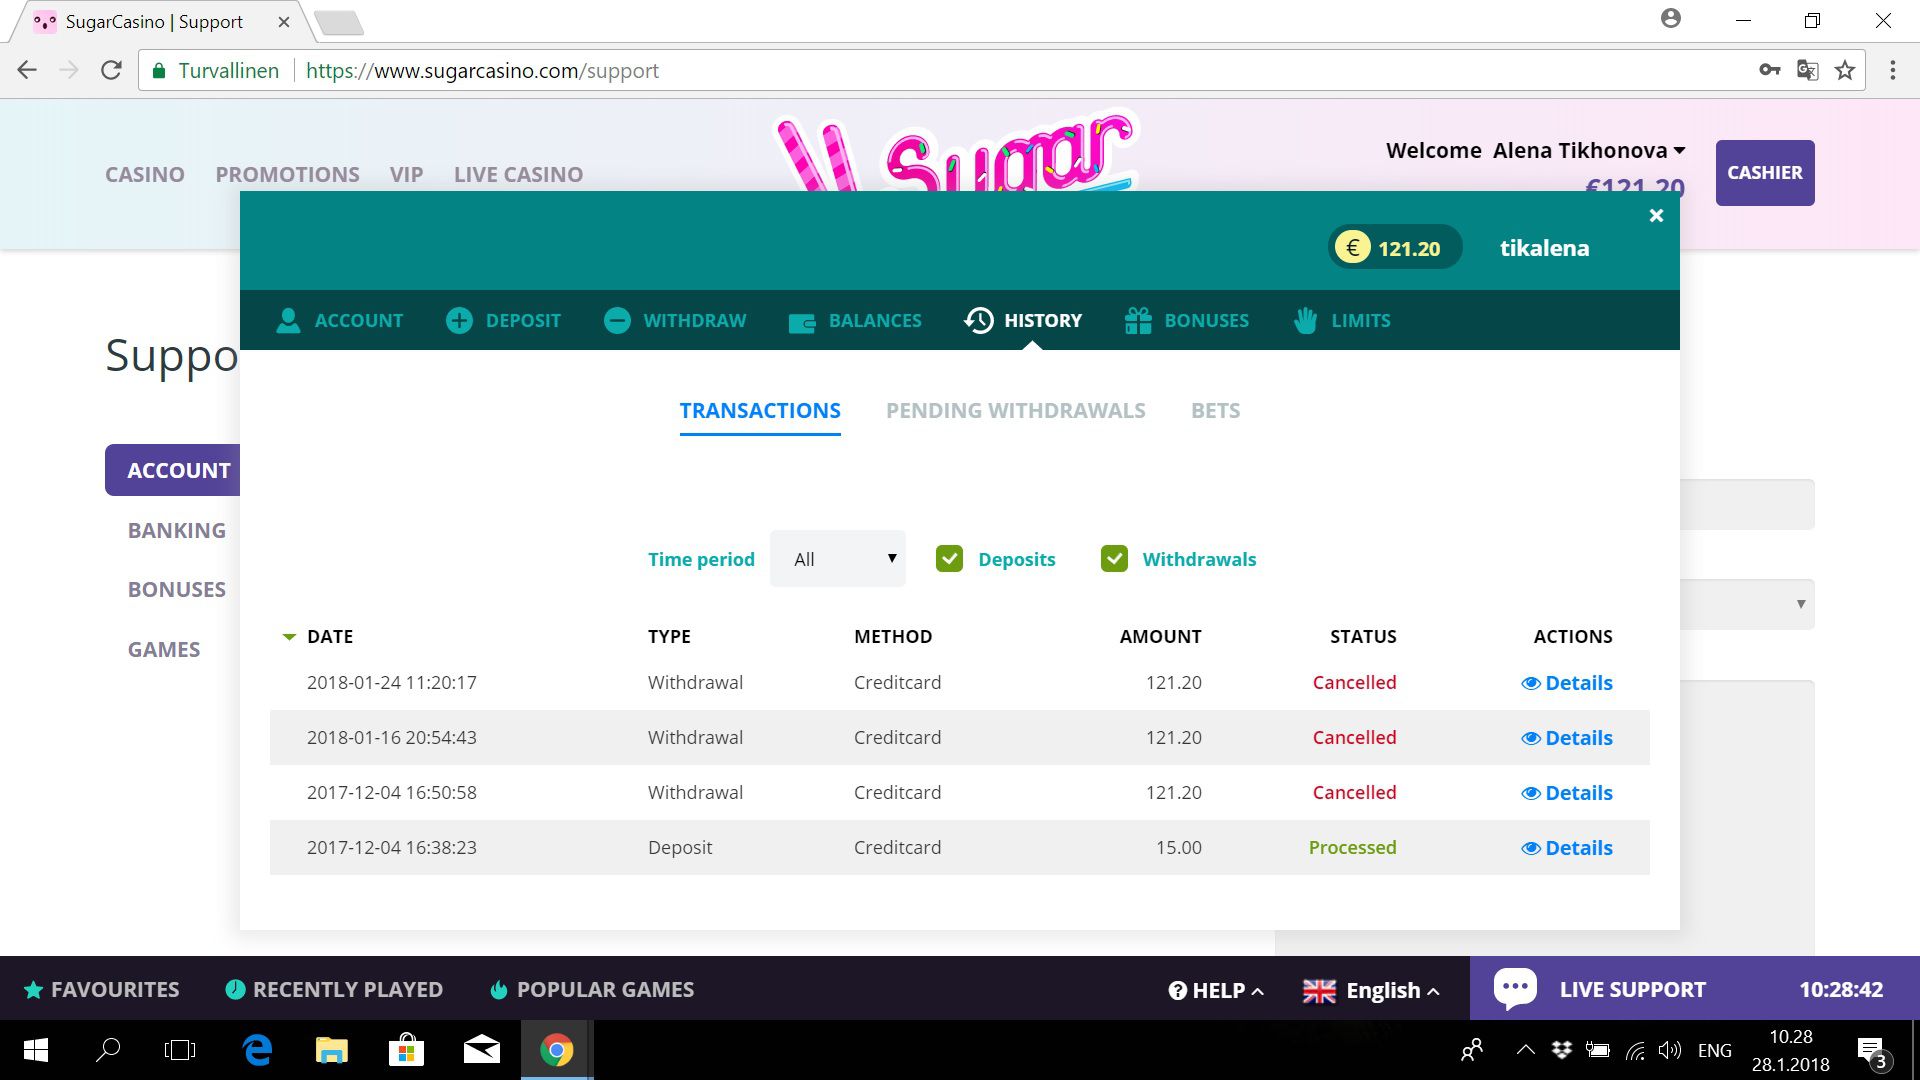Bookmark this page with star icon
The image size is (1920, 1080).
pos(1845,70)
